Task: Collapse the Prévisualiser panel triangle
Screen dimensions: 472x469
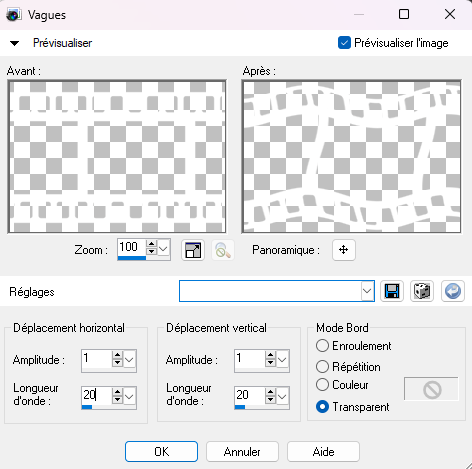Action: [14, 43]
